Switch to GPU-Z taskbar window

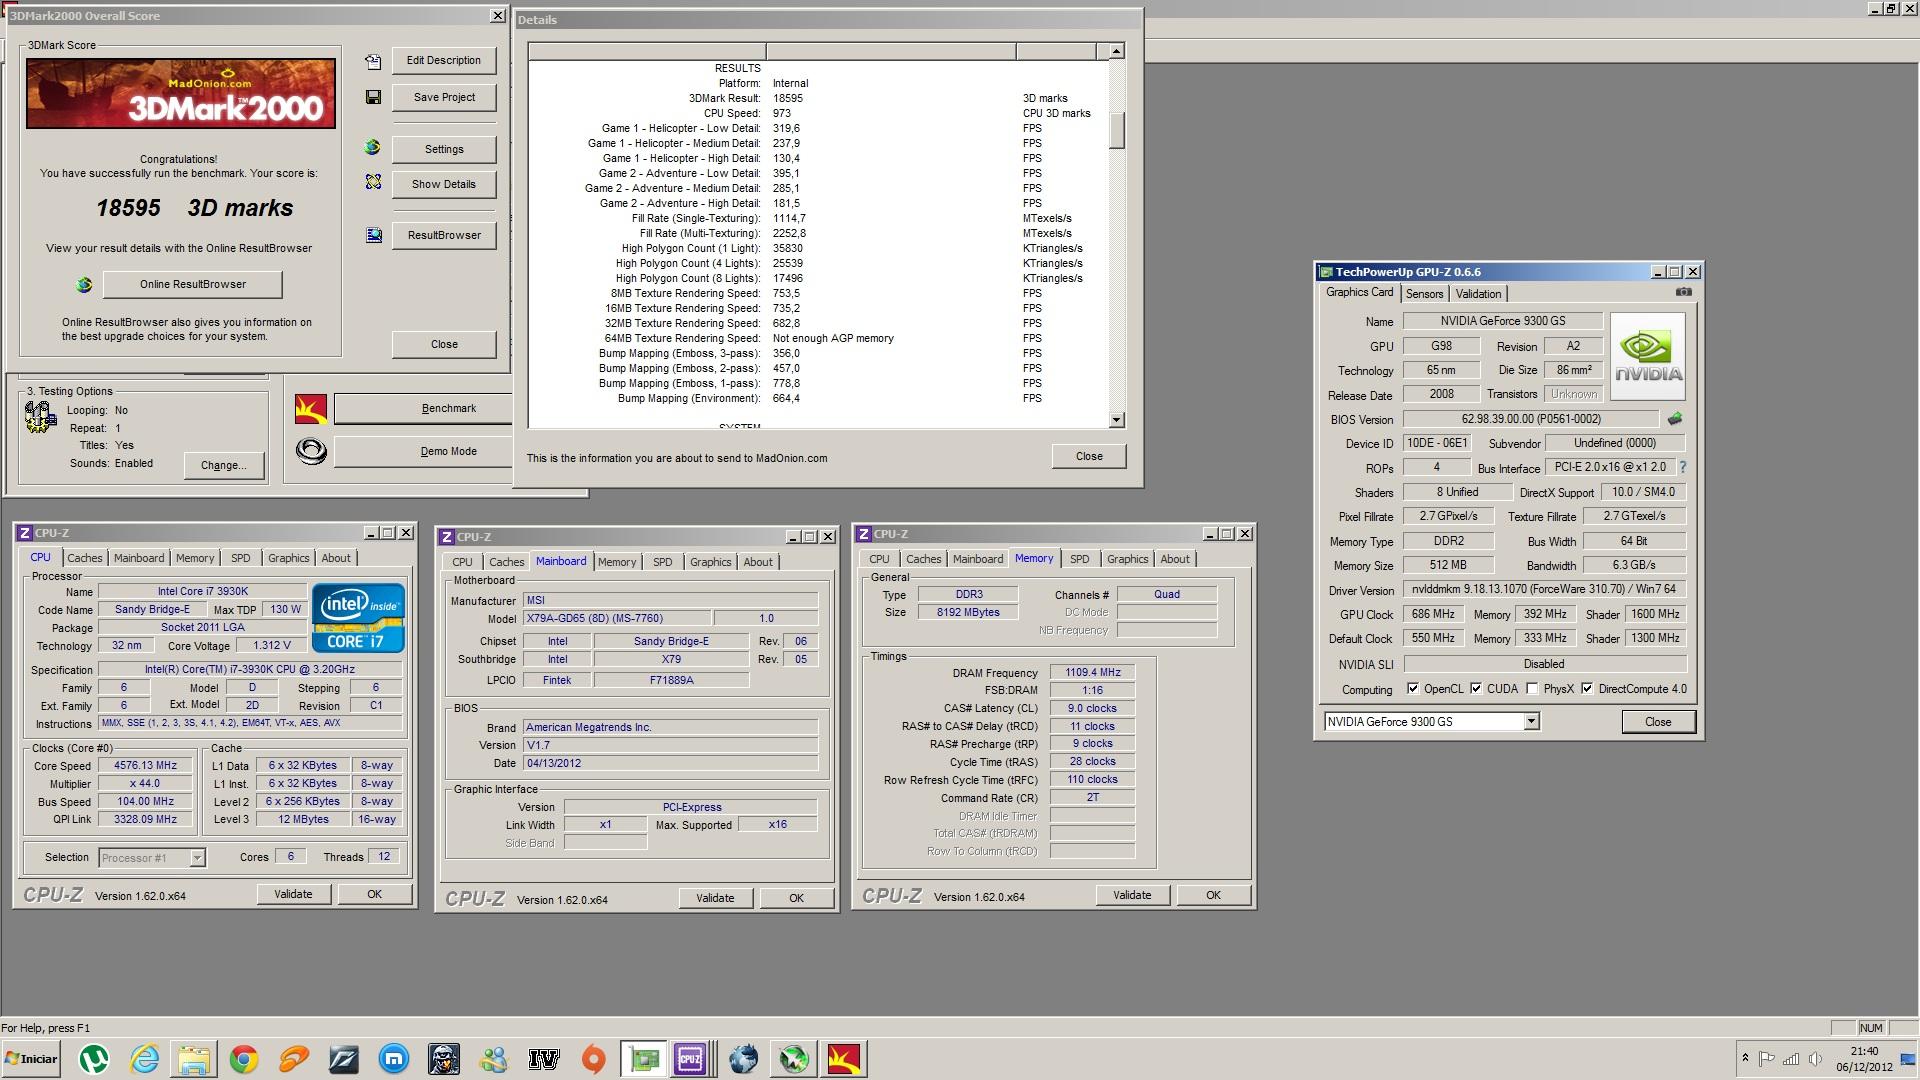click(644, 1059)
